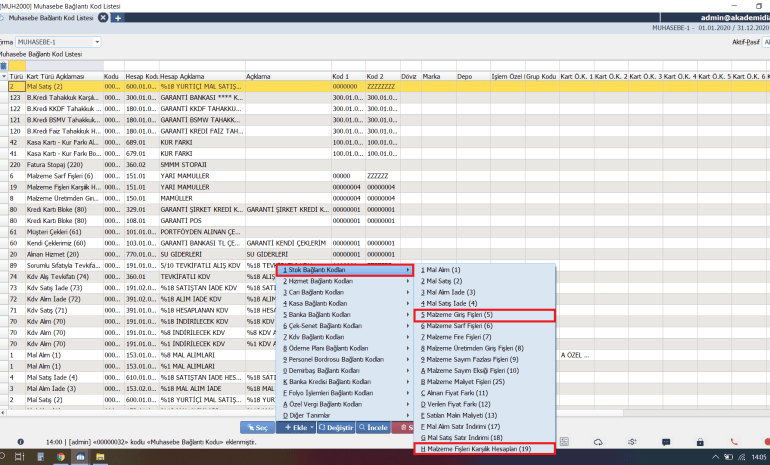Open Diğer Tanımlar submenu
The width and height of the screenshot is (770, 465).
click(x=345, y=415)
